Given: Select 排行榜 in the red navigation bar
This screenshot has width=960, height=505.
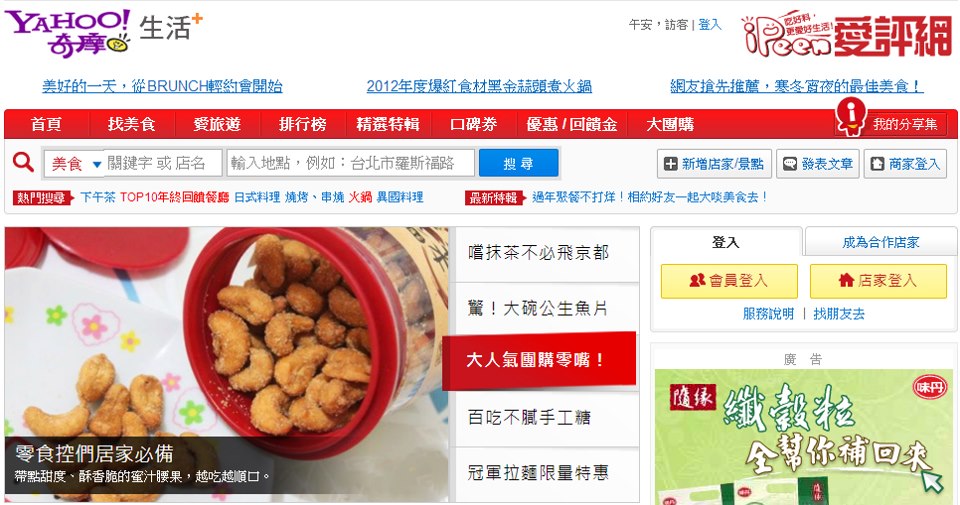Looking at the screenshot, I should click(x=302, y=124).
